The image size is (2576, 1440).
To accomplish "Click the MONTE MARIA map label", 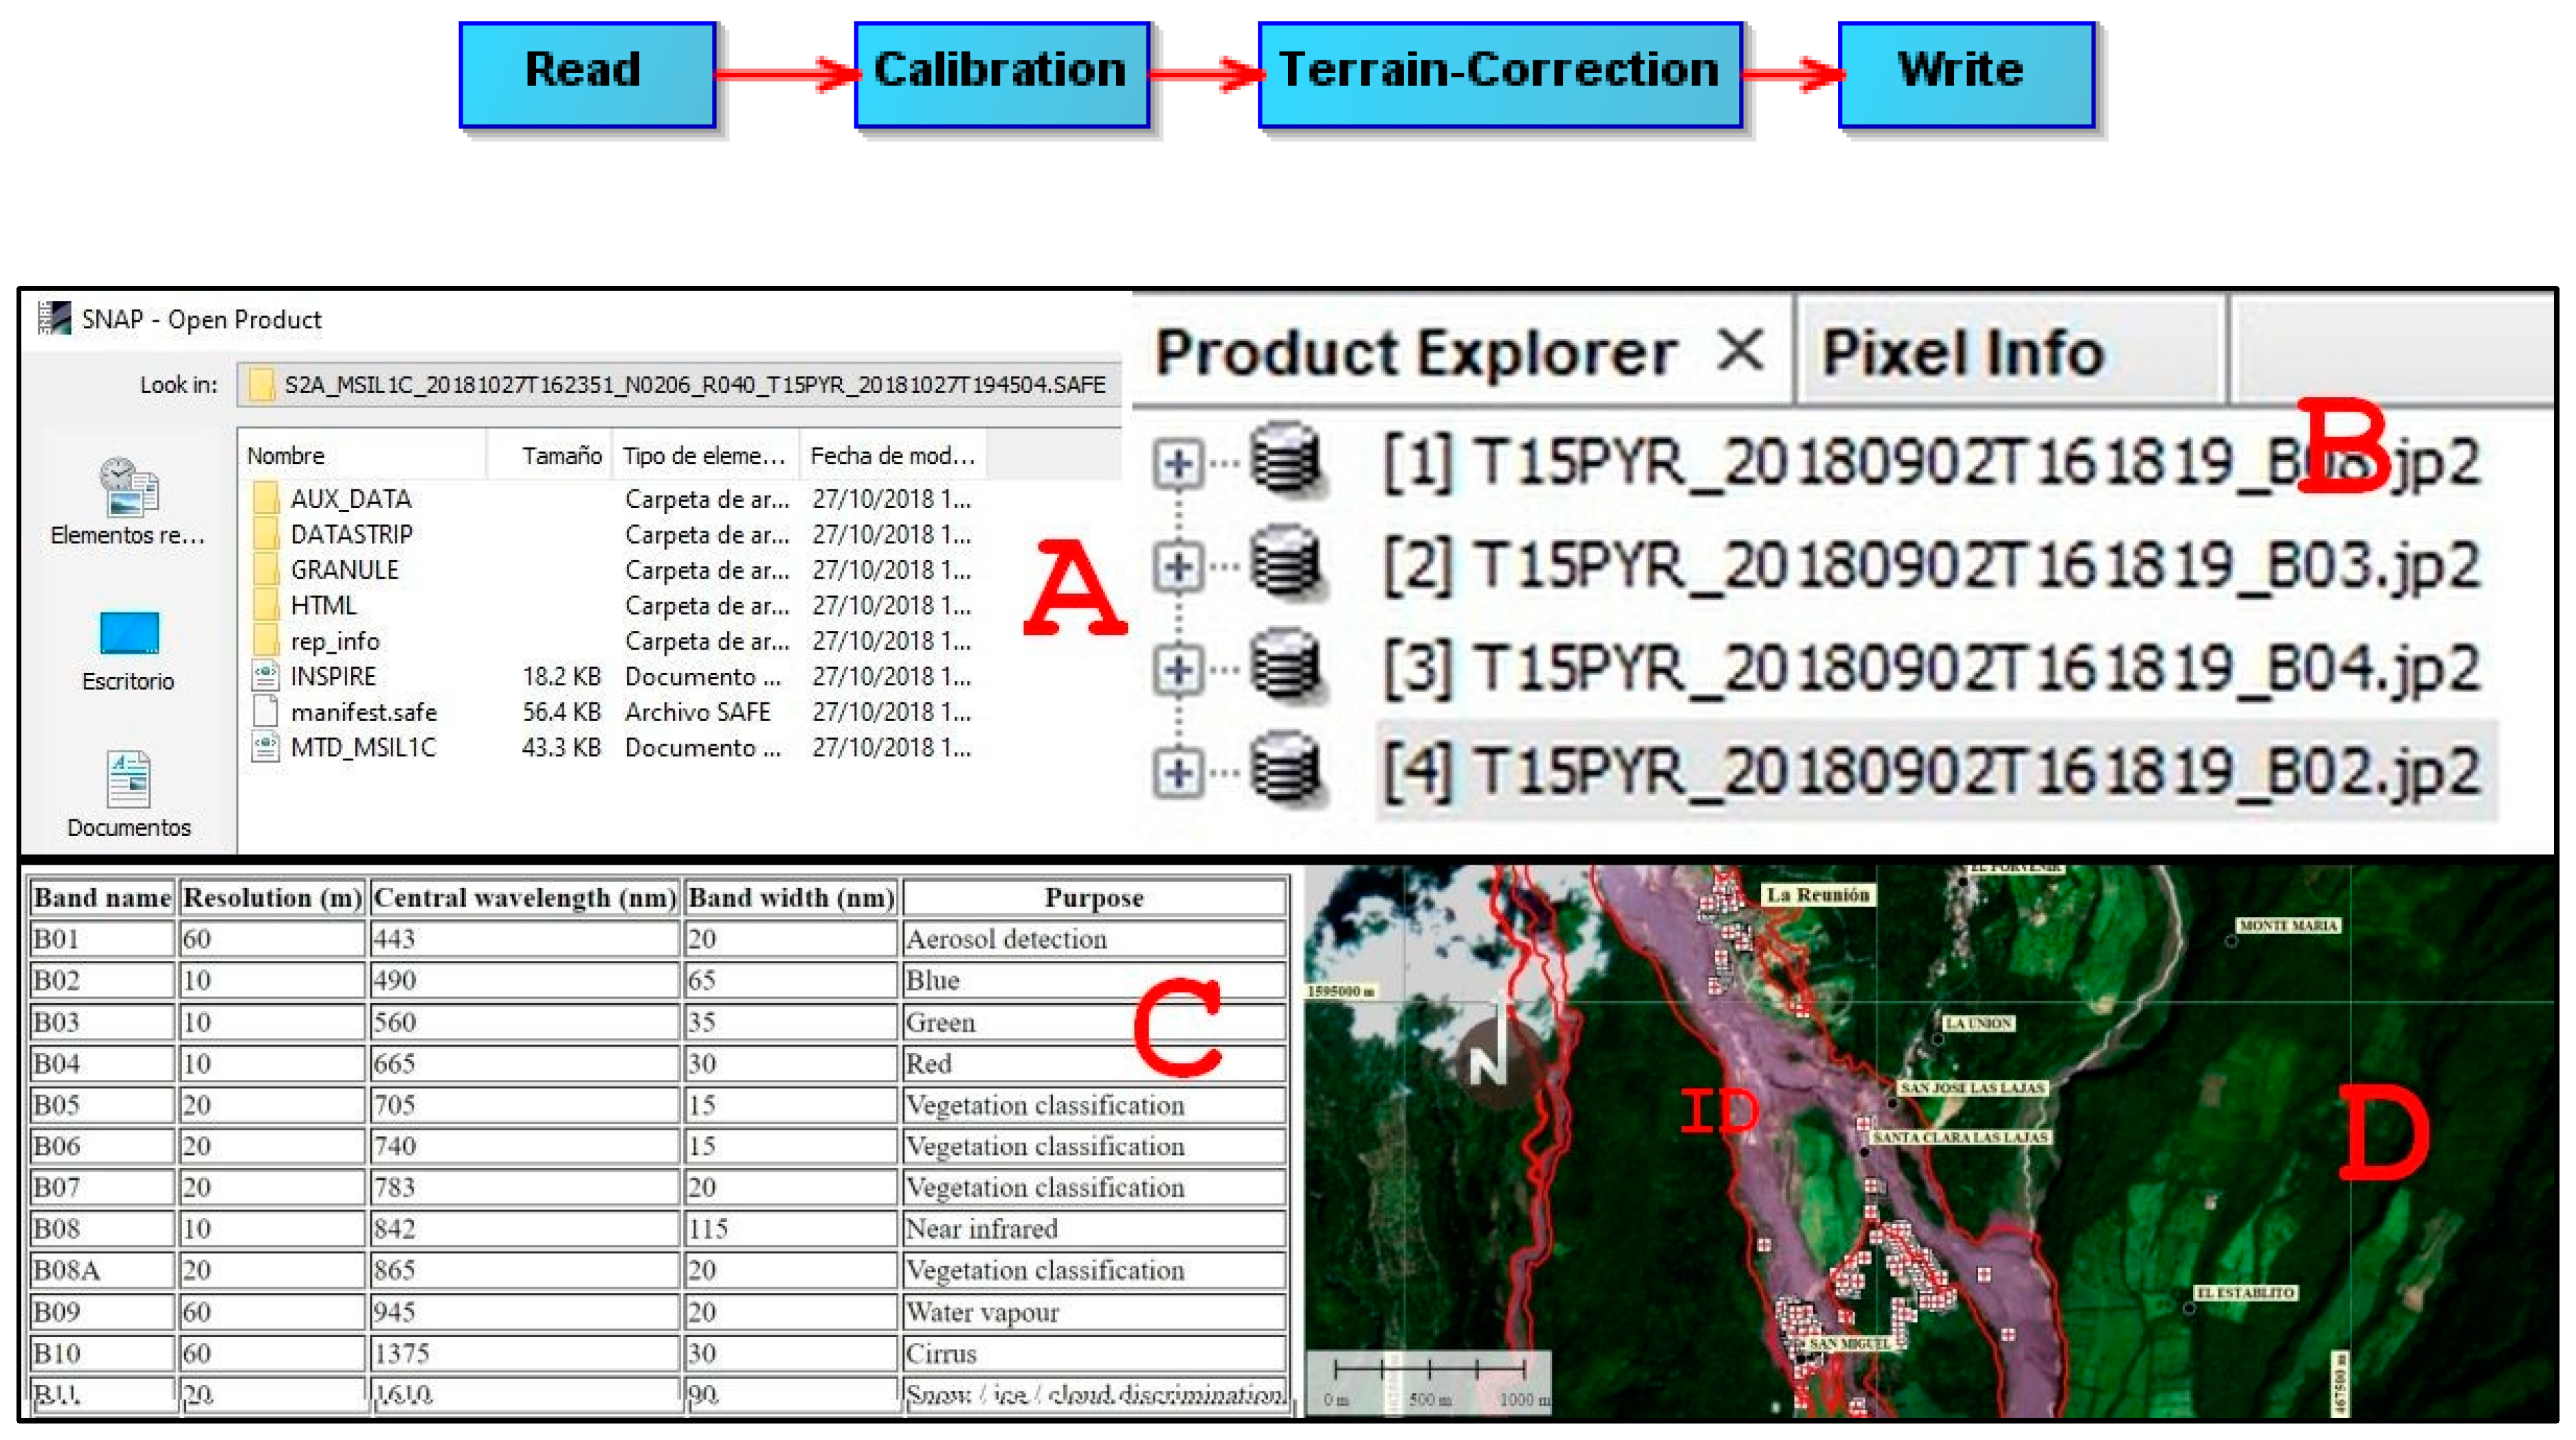I will 2288,925.
